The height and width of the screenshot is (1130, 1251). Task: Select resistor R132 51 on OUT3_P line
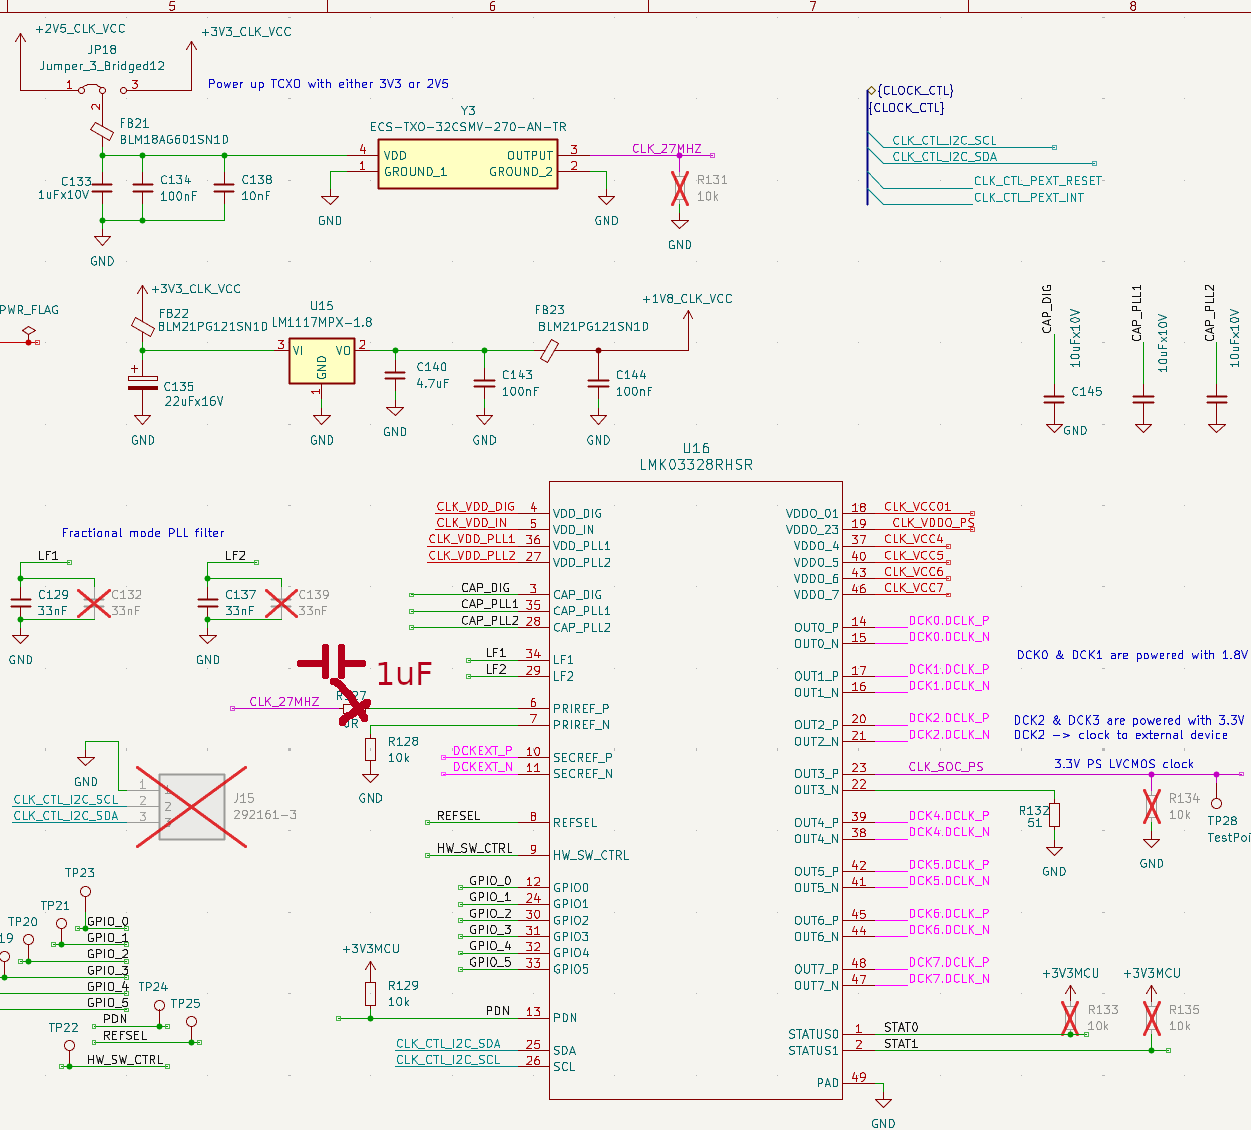click(x=1053, y=814)
